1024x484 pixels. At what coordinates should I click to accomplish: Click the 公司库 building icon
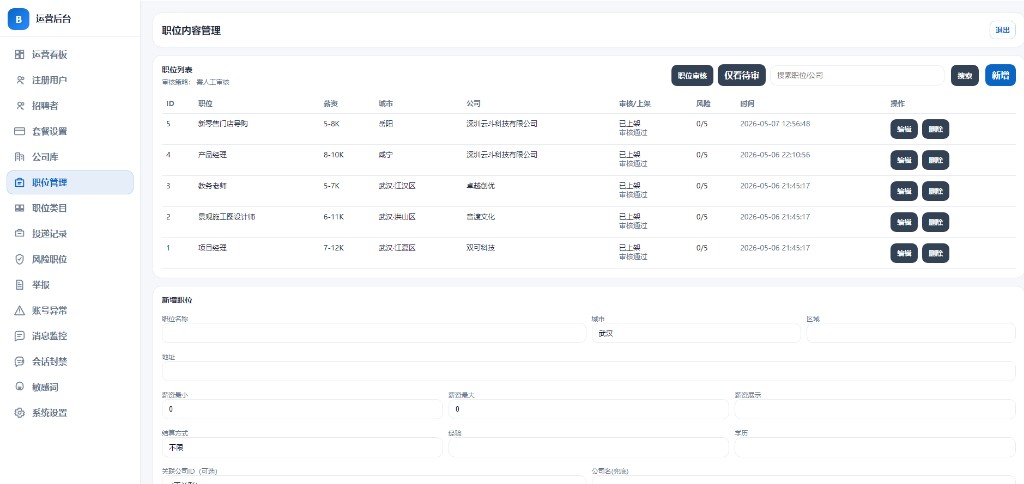20,157
